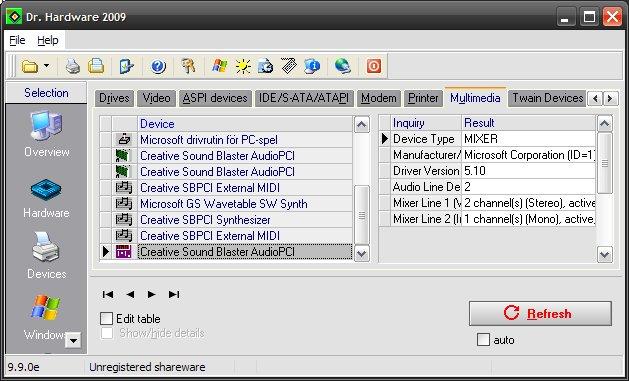The image size is (629, 381).
Task: Click the Windows flag toolbar icon
Action: (x=219, y=66)
